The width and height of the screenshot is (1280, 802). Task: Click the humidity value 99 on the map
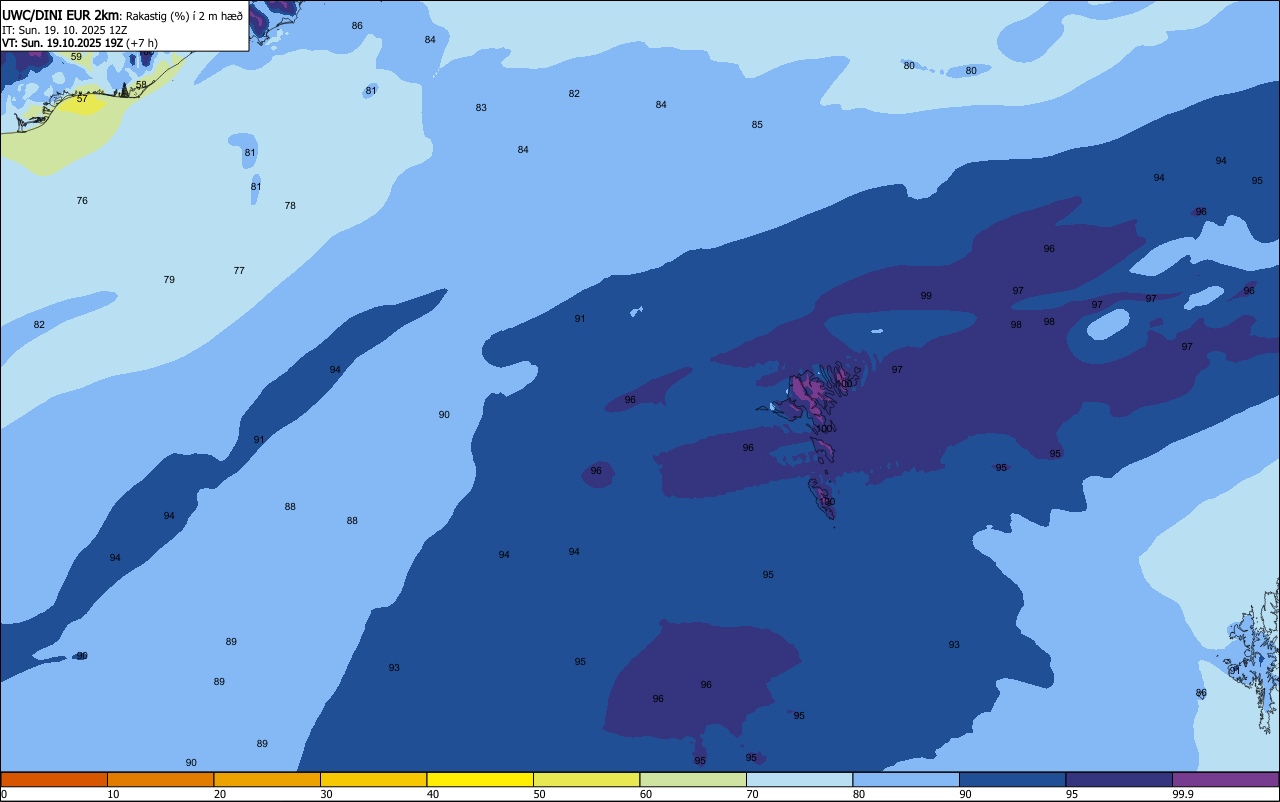(926, 296)
